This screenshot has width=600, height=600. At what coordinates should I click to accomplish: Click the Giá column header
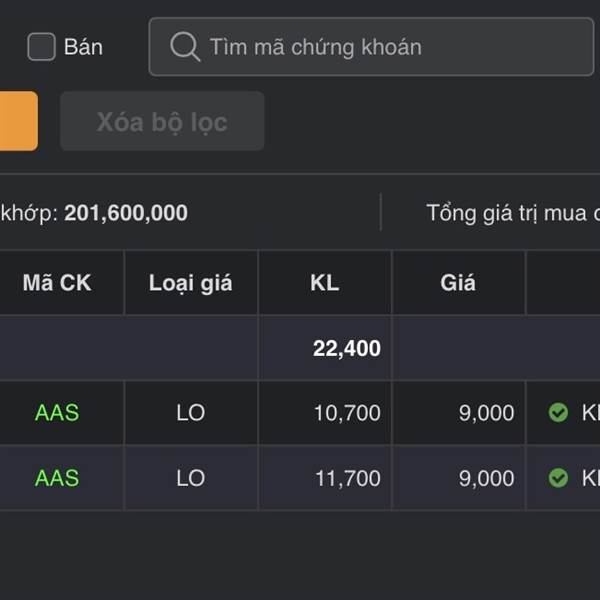[458, 283]
